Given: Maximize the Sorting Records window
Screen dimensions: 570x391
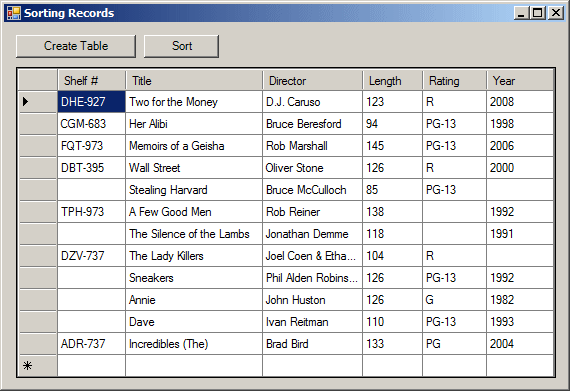Looking at the screenshot, I should (538, 13).
